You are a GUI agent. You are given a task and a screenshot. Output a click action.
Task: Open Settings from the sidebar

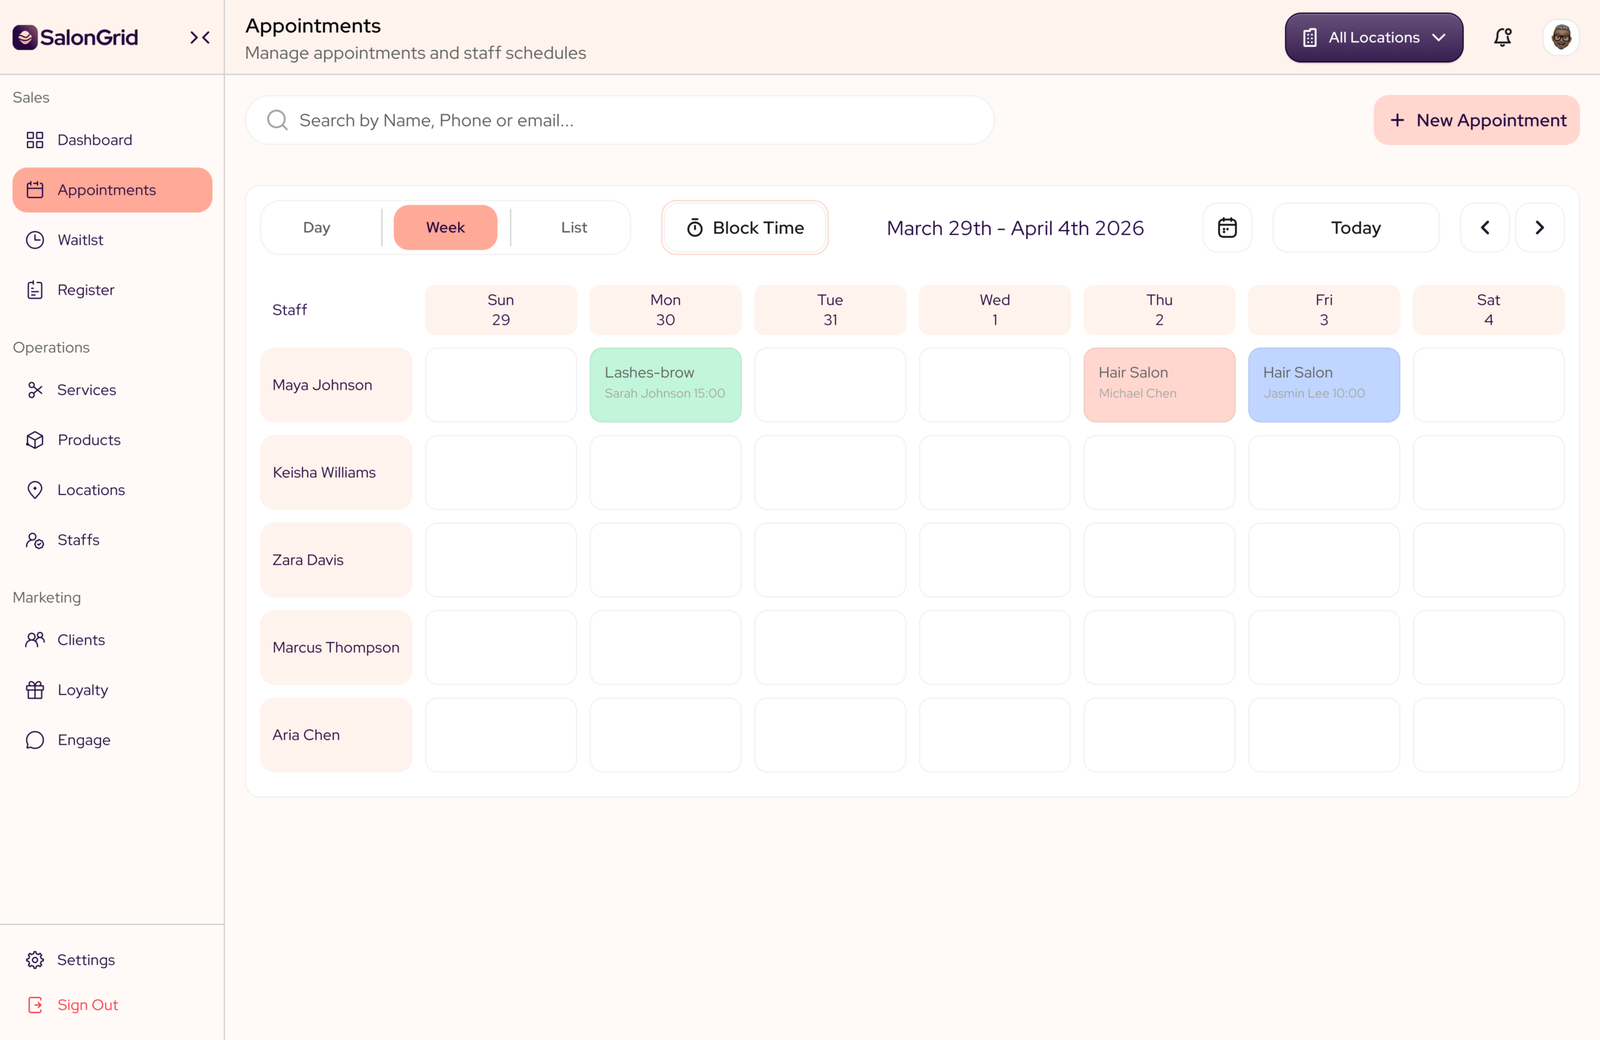[x=85, y=960]
